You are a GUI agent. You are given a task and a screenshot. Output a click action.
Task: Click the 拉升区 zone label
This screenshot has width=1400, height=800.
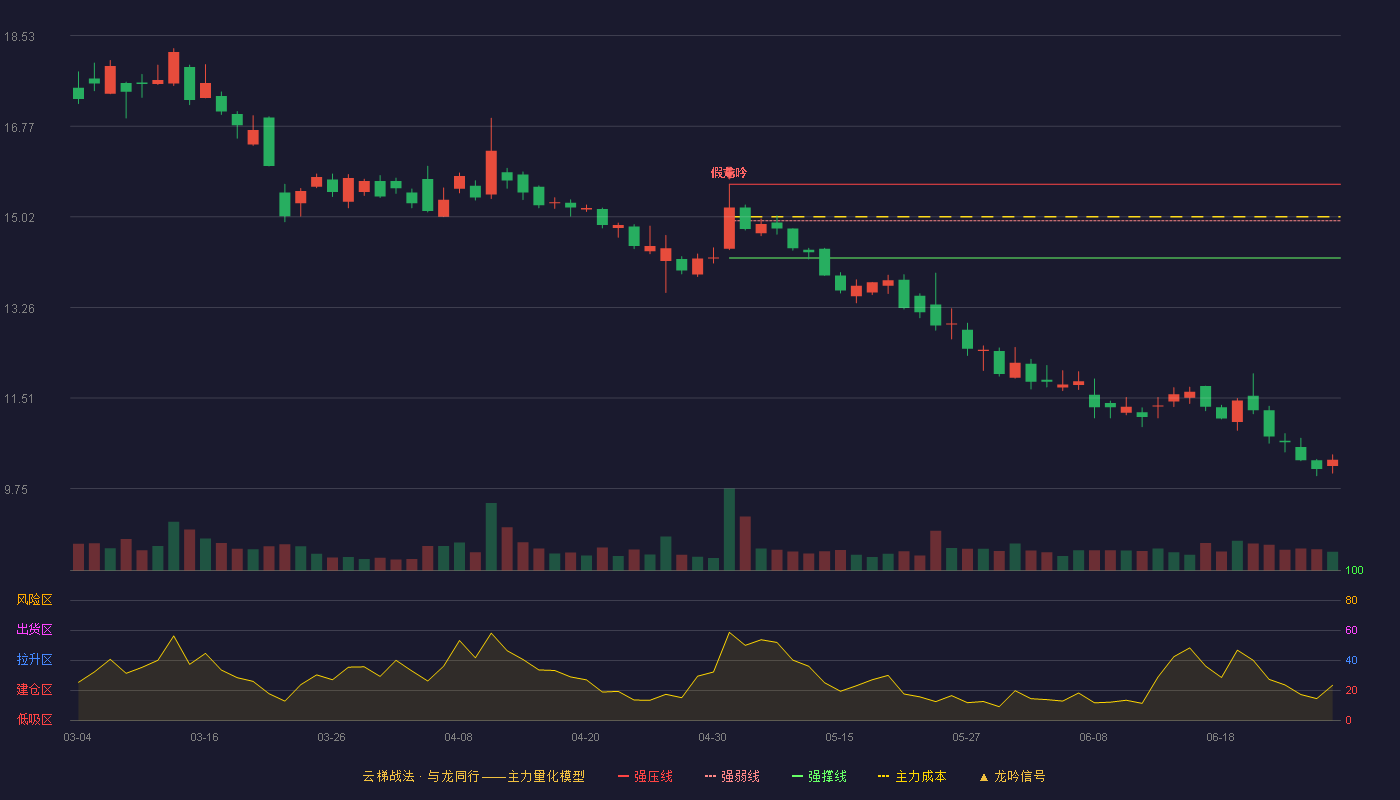pos(34,660)
